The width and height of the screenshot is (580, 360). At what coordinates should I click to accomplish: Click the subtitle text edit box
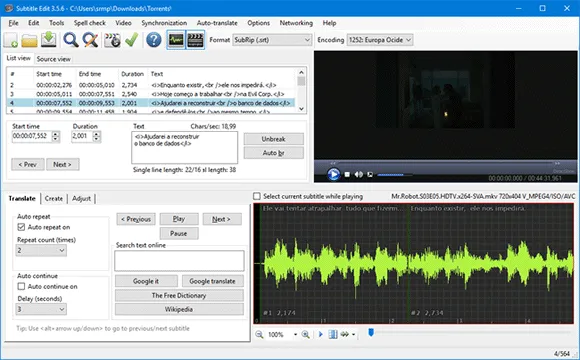click(x=185, y=147)
